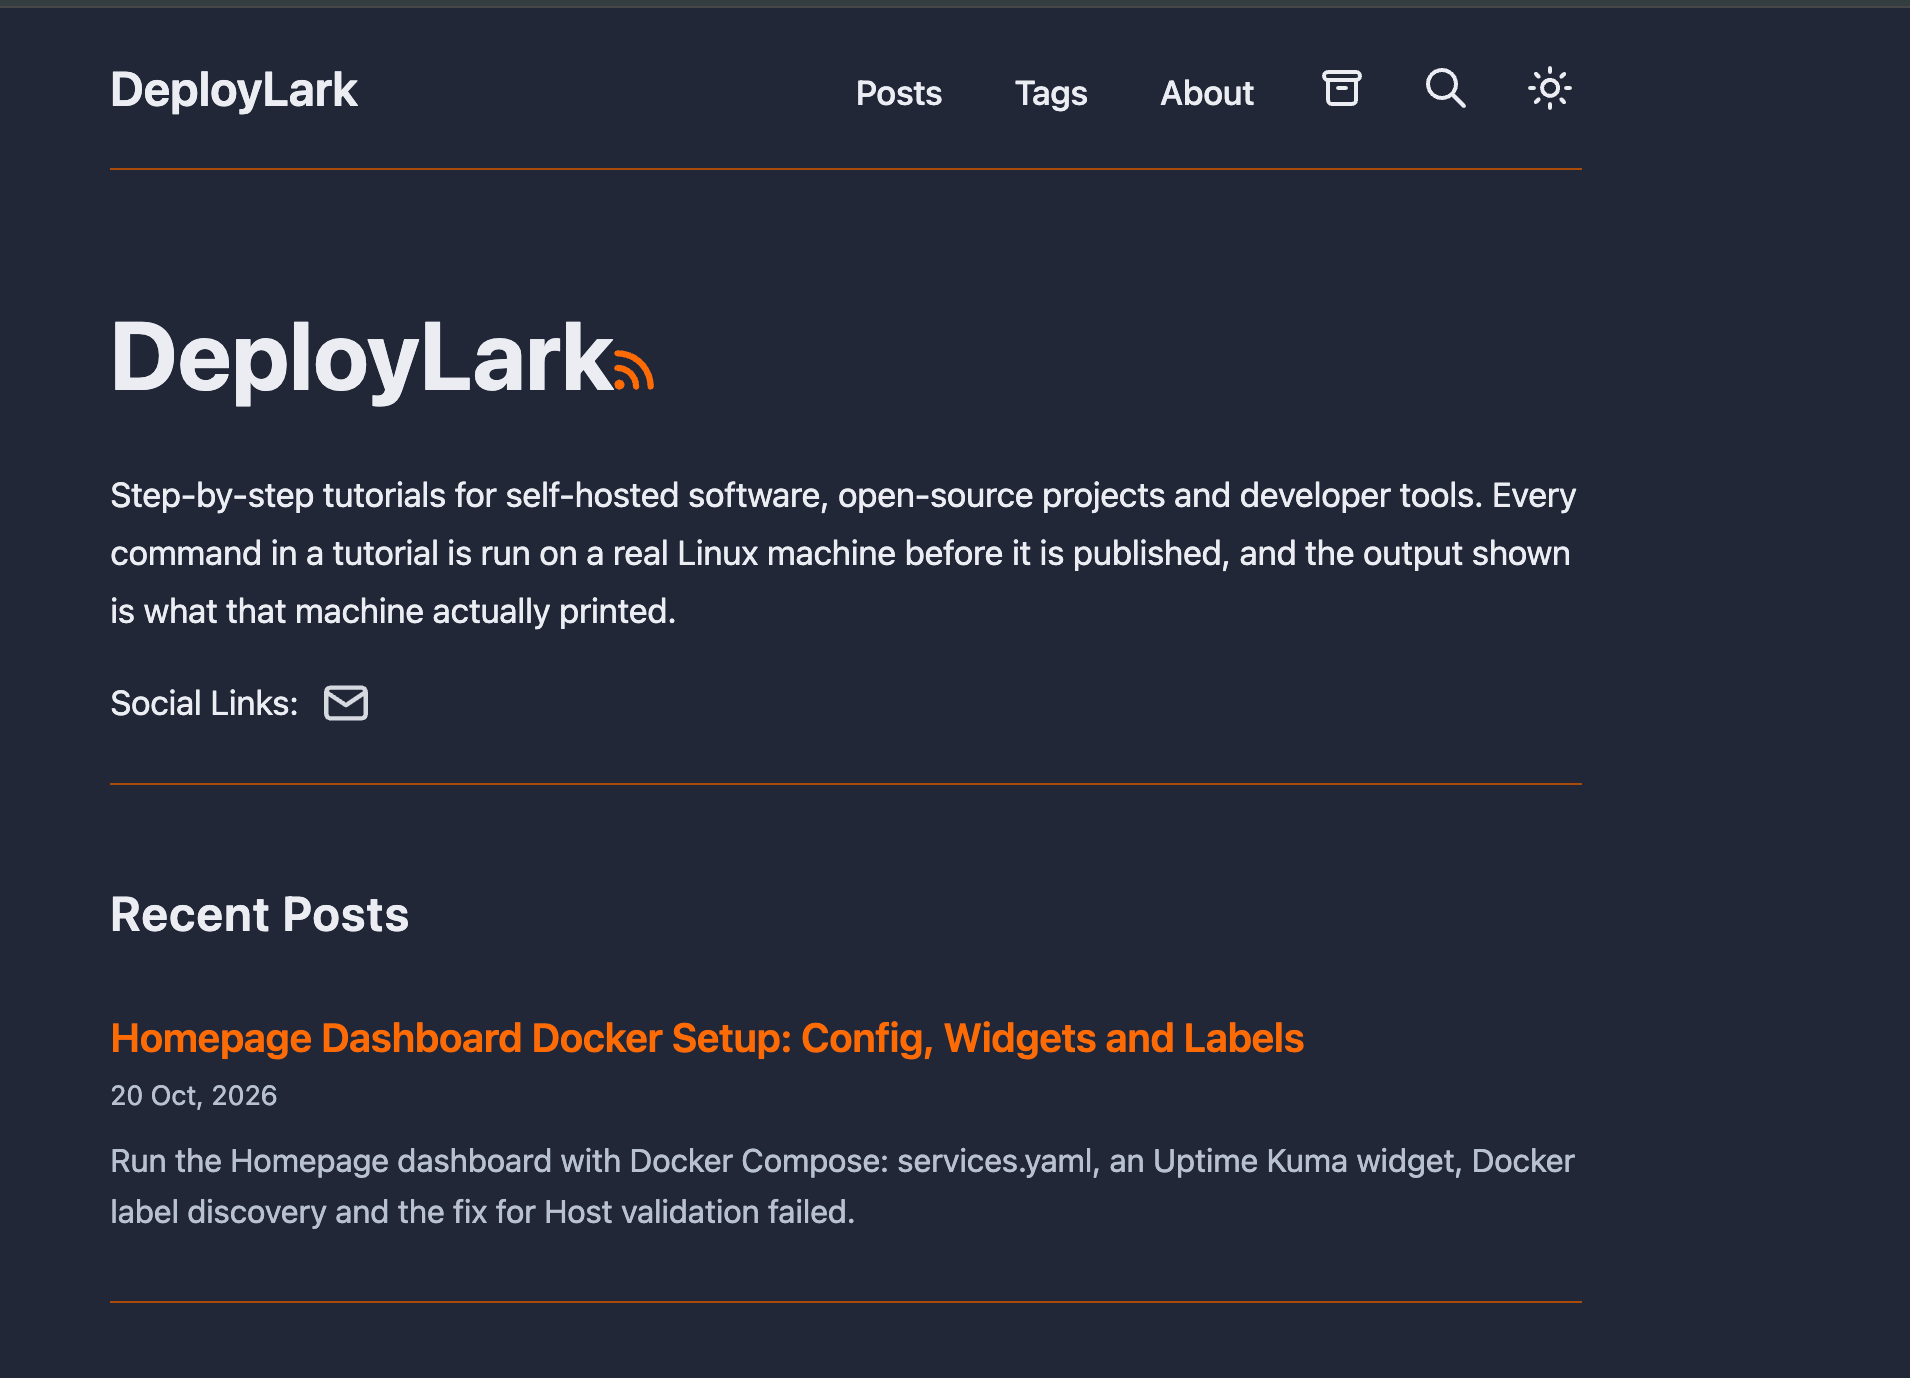Click the DeployLark site logo in header
The image size is (1910, 1378).
point(234,90)
